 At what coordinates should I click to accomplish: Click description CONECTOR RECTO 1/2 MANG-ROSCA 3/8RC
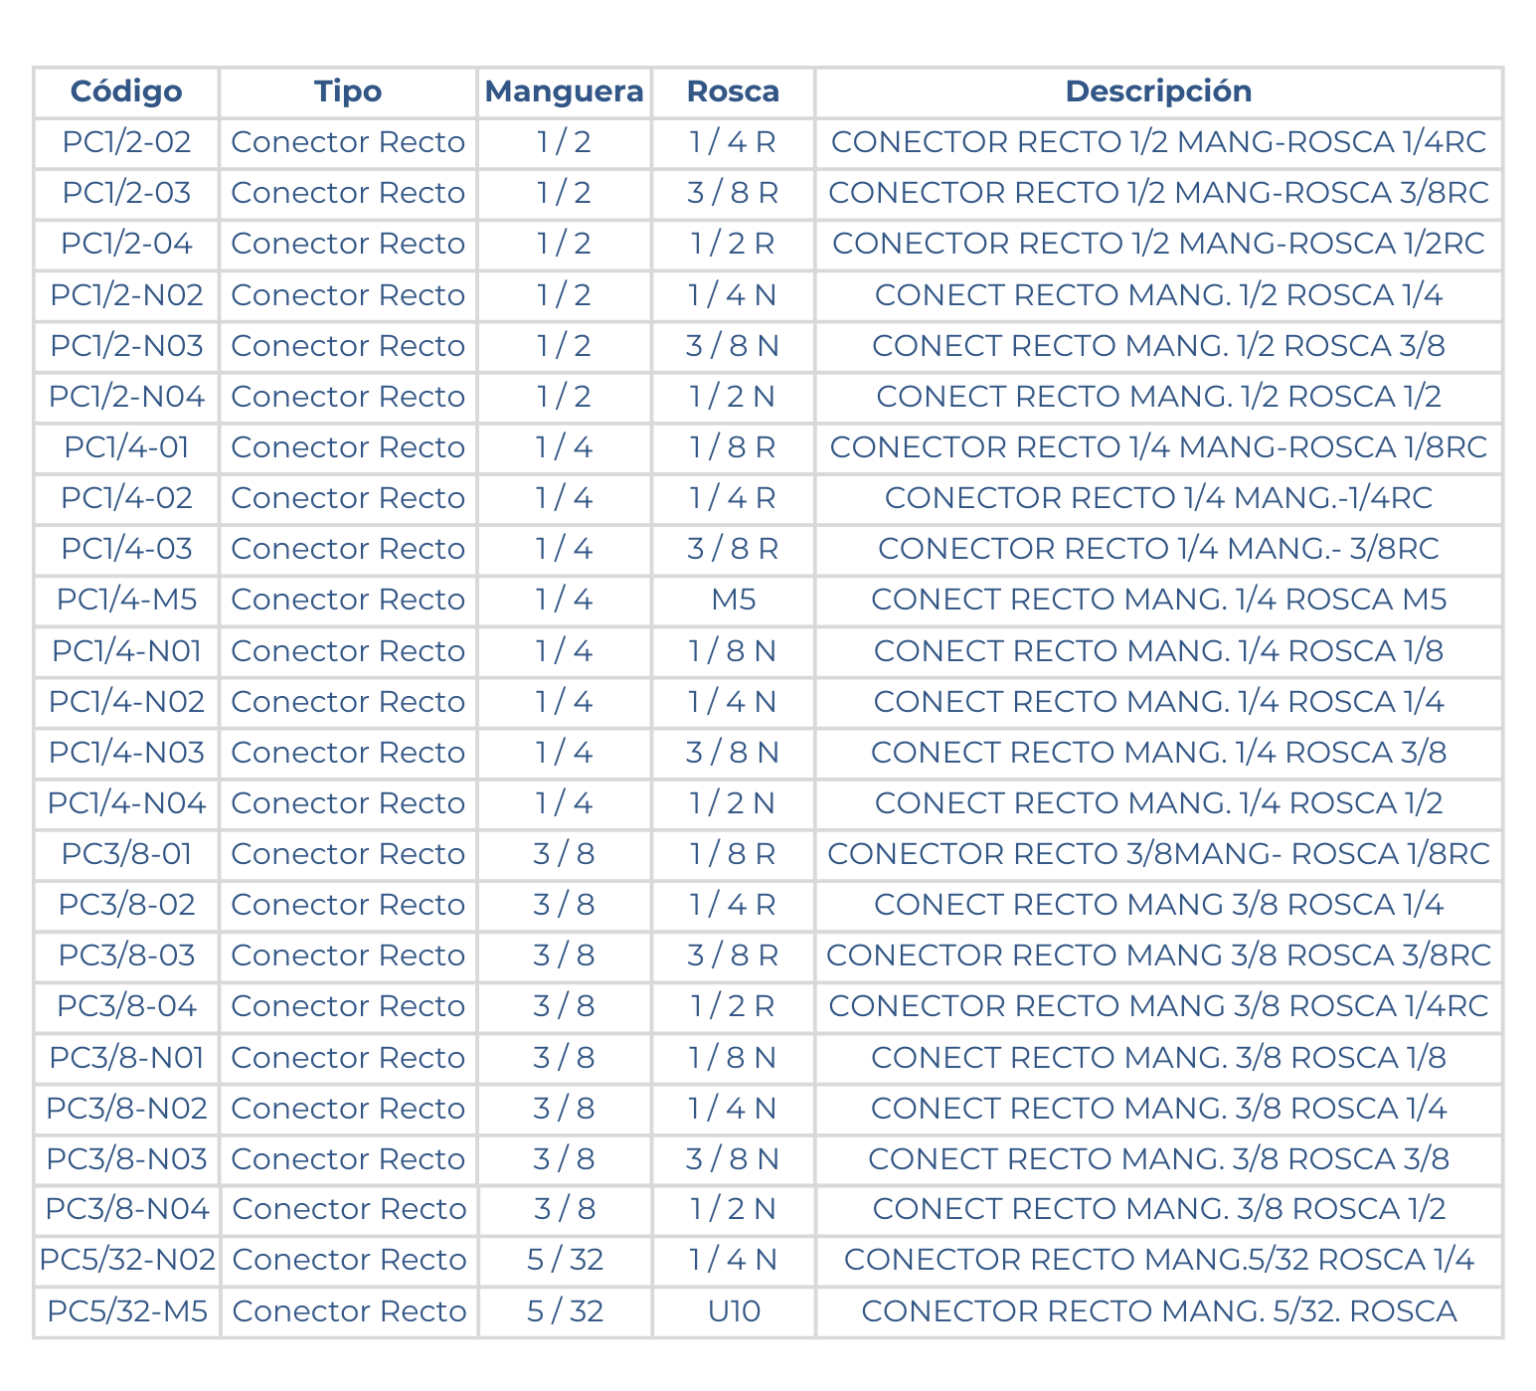coord(1158,193)
